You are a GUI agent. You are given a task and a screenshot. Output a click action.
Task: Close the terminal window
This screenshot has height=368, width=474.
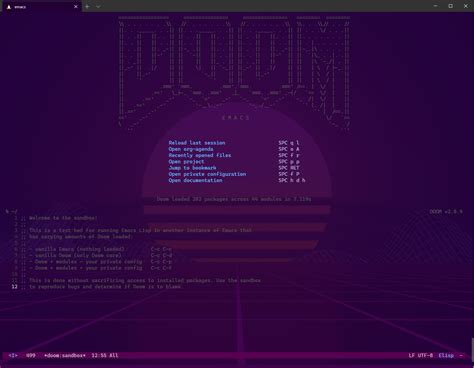pyautogui.click(x=466, y=6)
